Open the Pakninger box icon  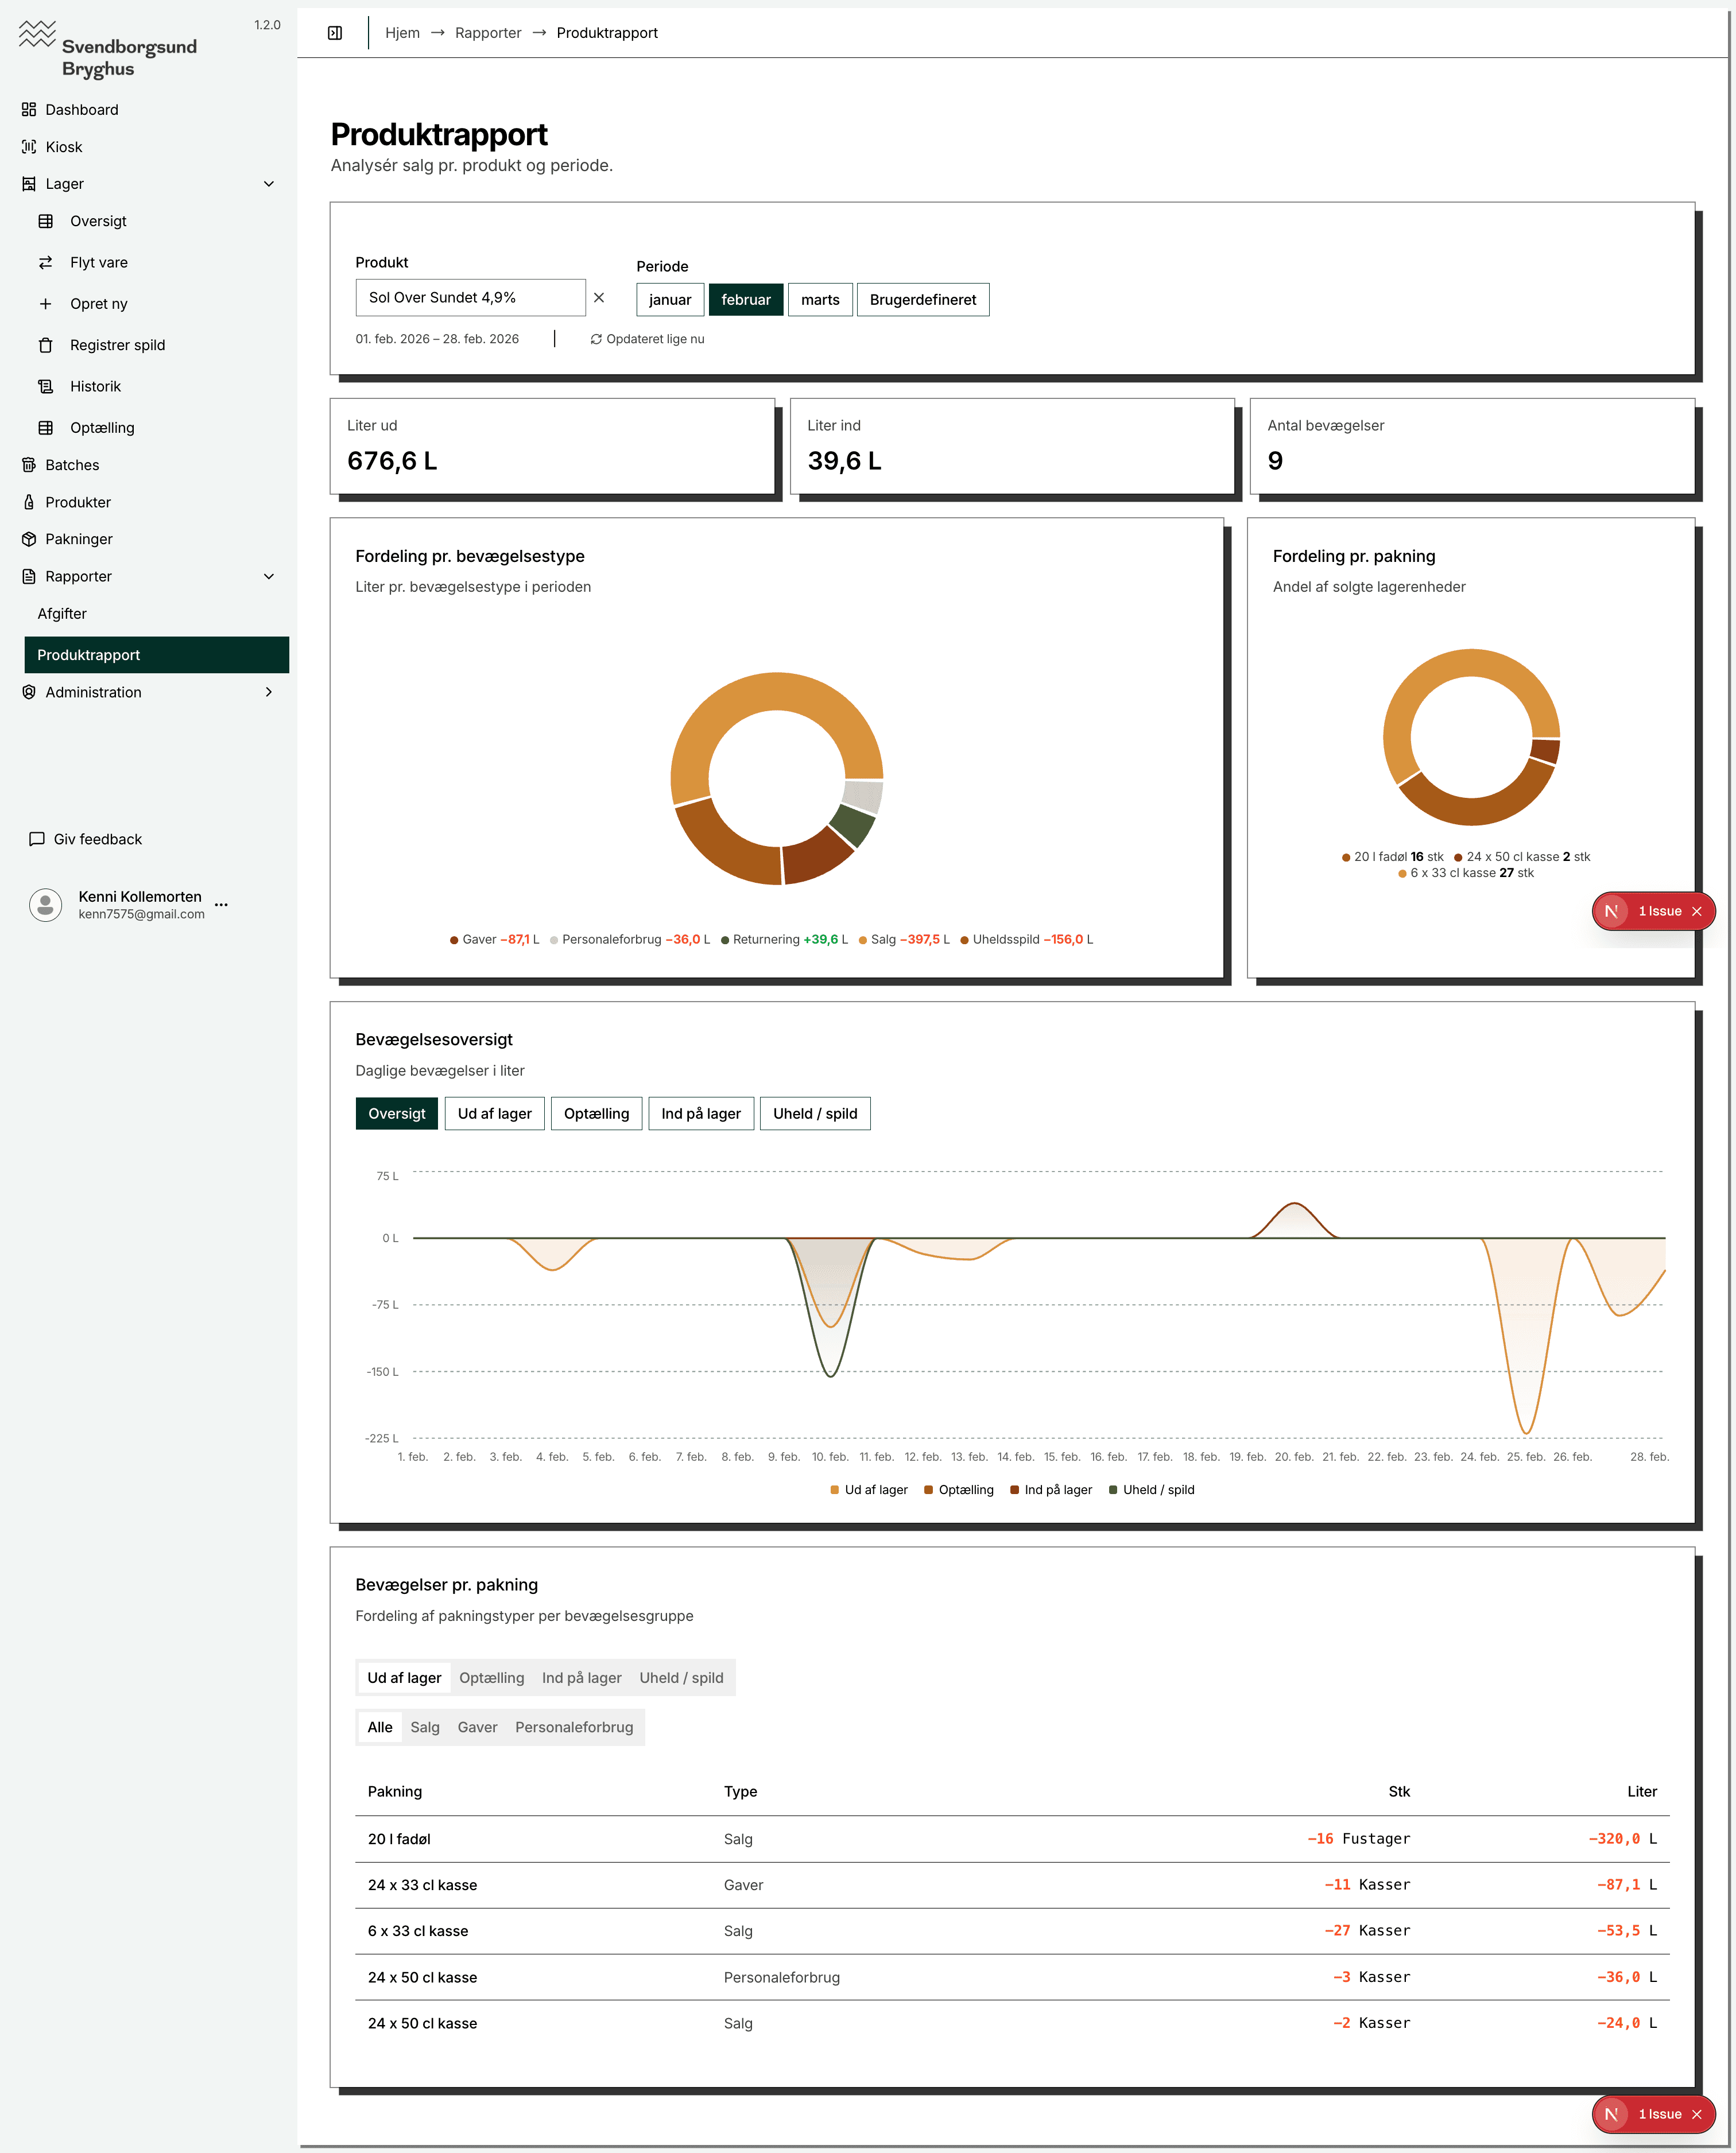tap(29, 539)
